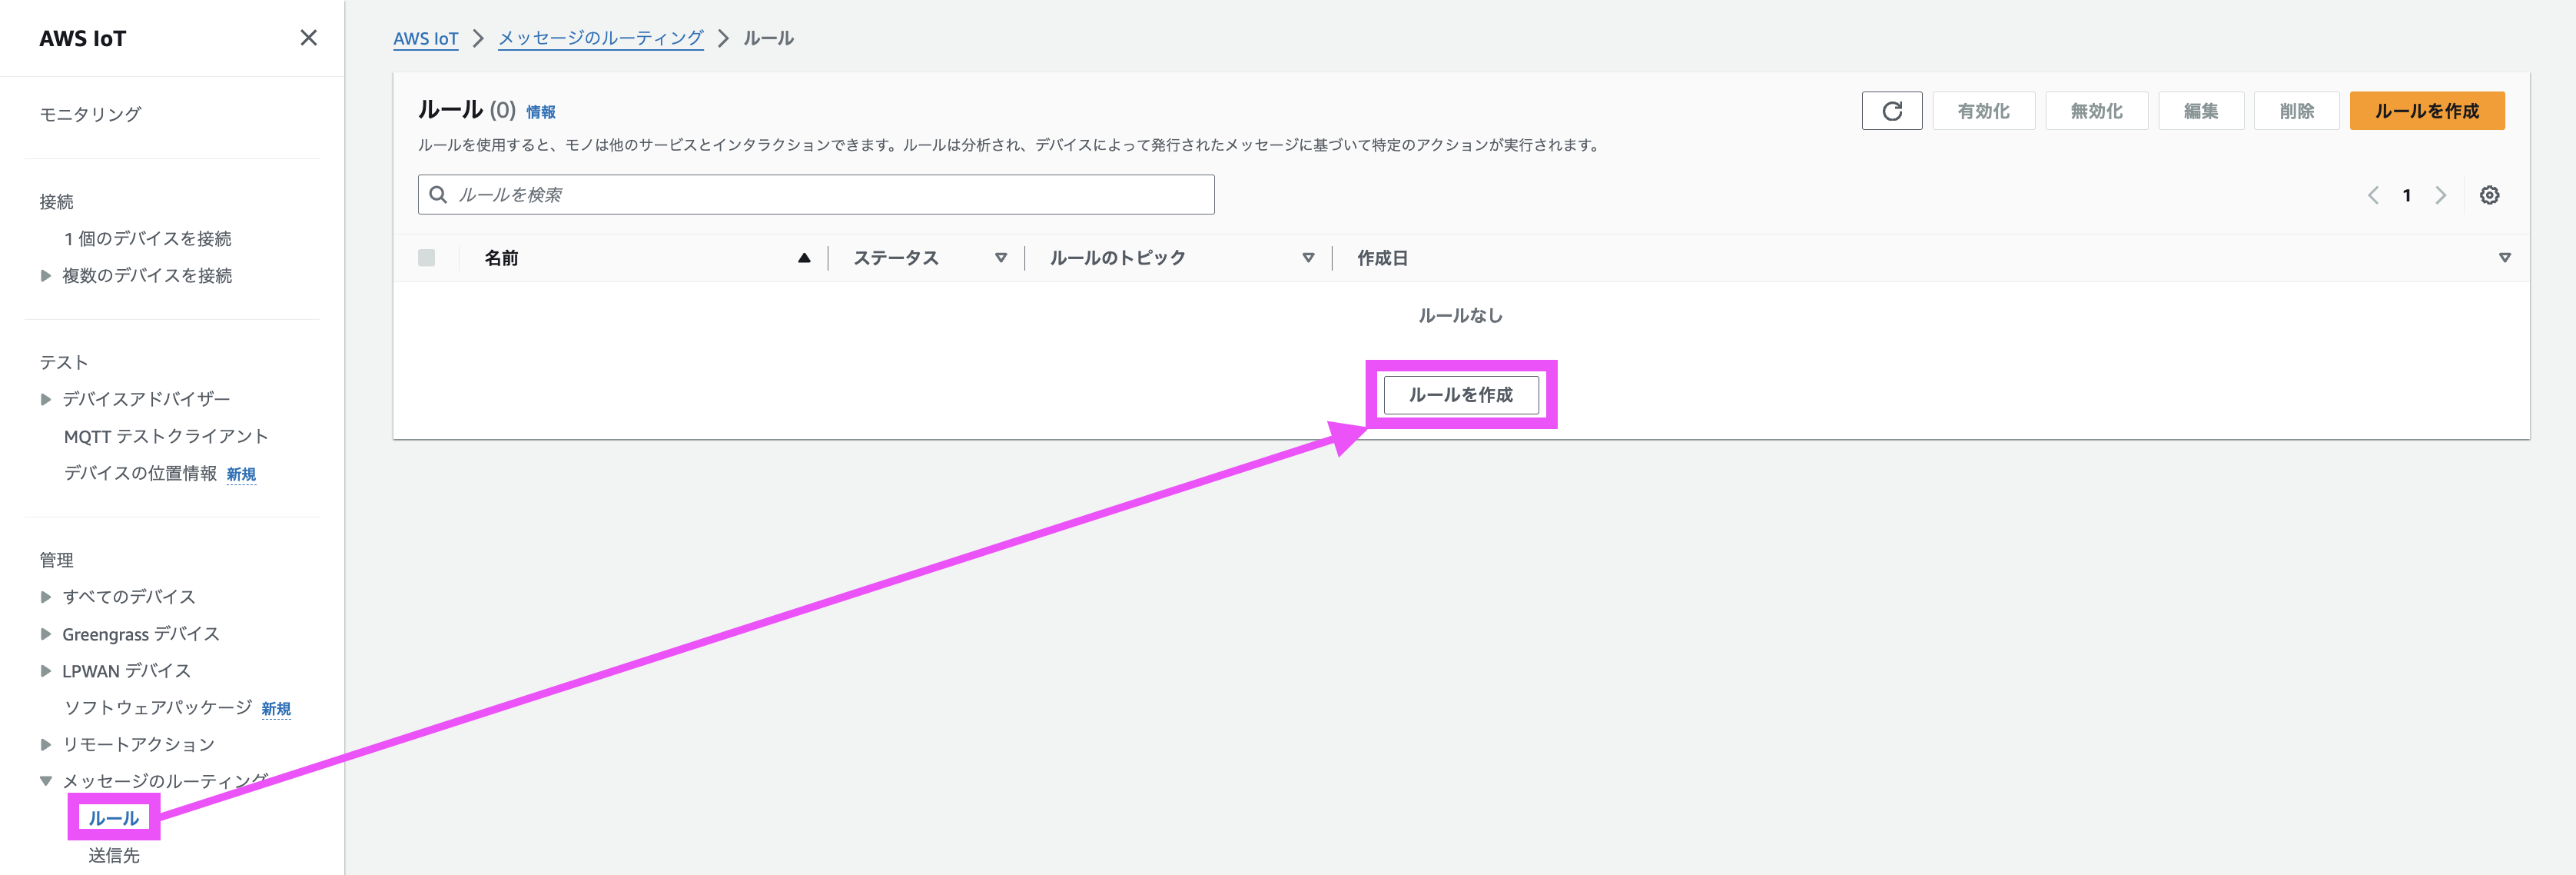Screen dimensions: 2576x875
Task: Click 名前 column header
Action: coord(501,258)
